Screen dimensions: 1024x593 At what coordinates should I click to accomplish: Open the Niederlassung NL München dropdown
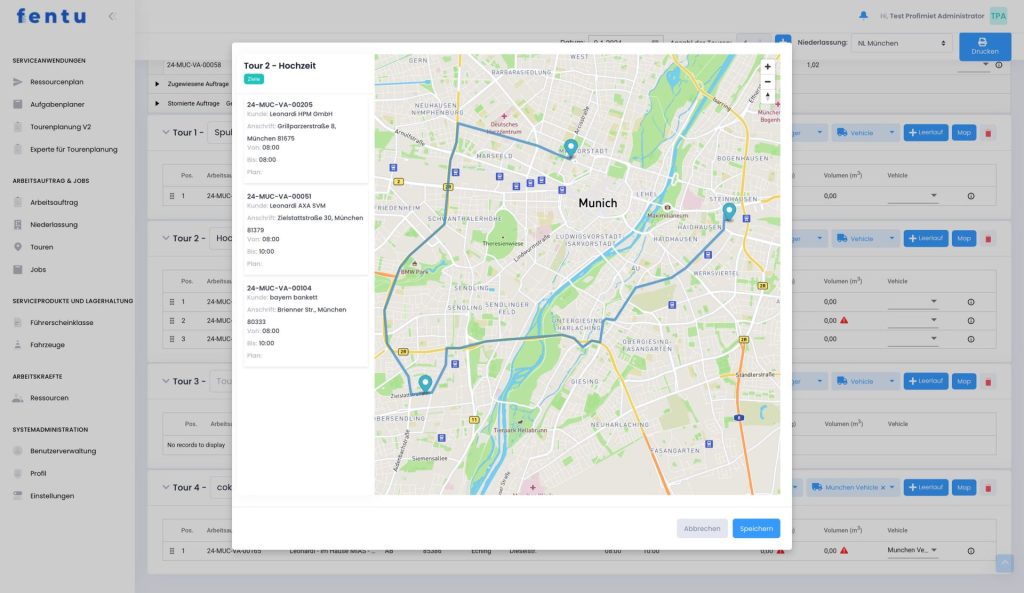(x=900, y=43)
